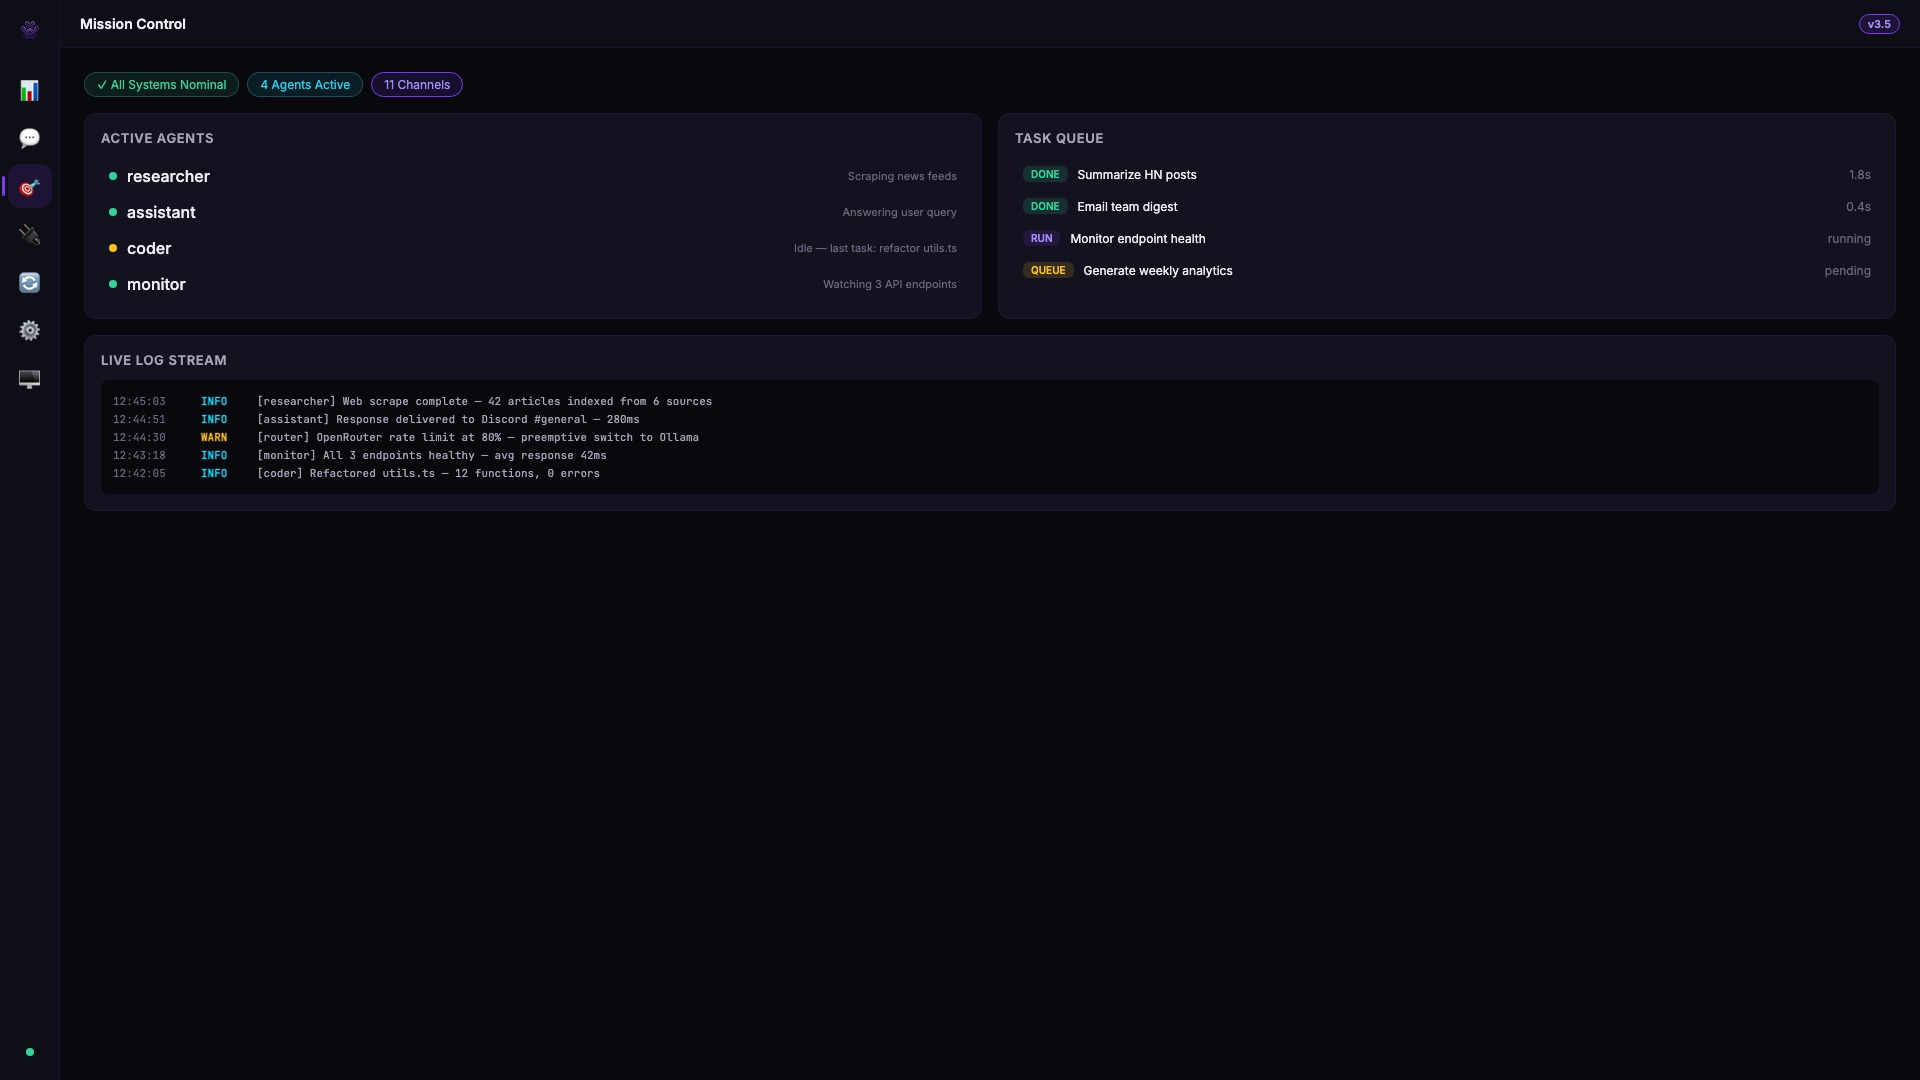
Task: Open the plug integrations icon
Action: 30,235
